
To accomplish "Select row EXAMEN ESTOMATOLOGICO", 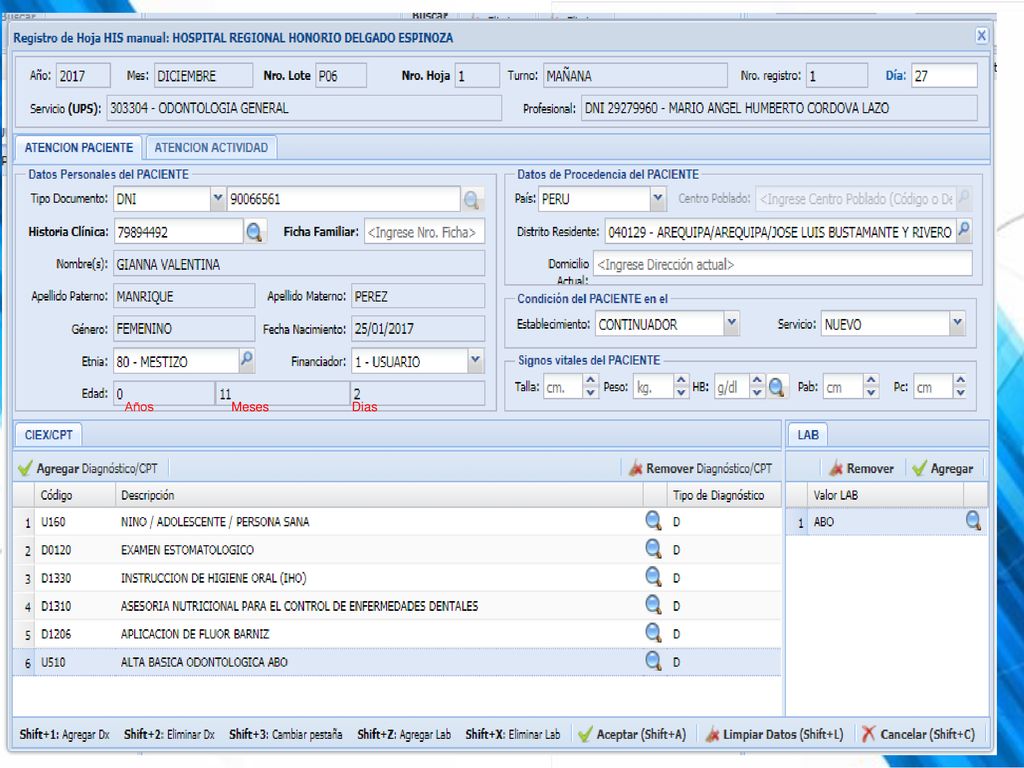I will point(397,550).
